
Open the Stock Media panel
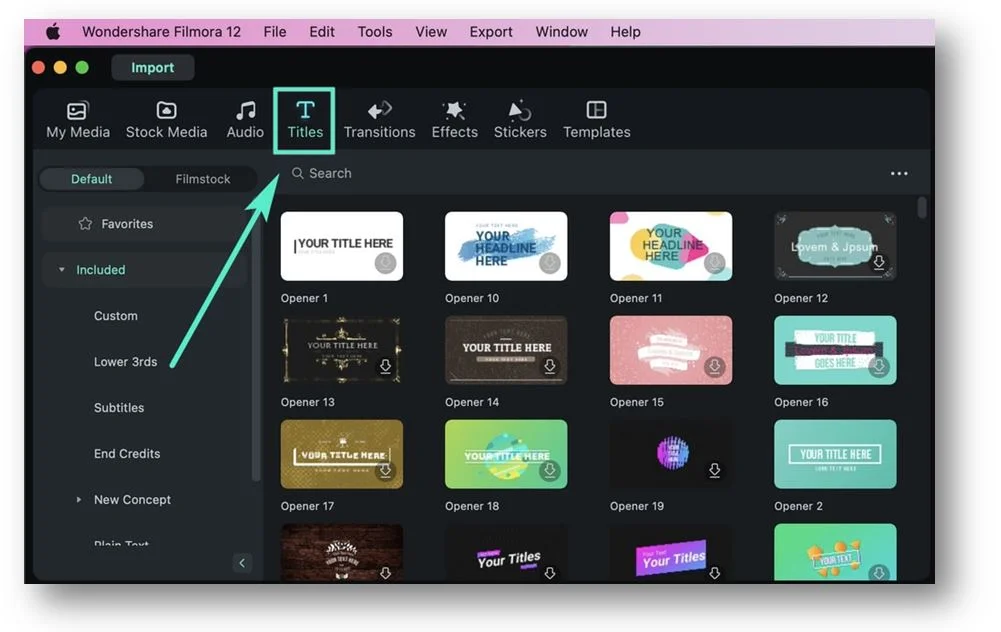click(166, 119)
